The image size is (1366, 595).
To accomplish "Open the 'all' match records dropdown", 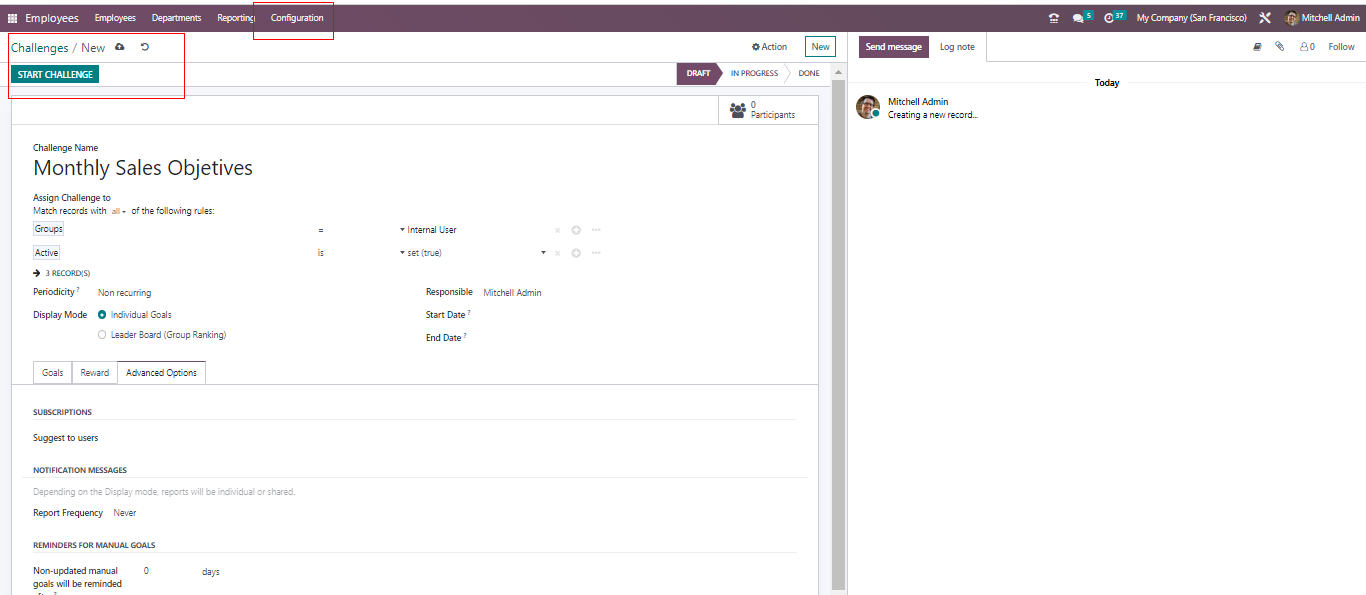I will tap(119, 212).
